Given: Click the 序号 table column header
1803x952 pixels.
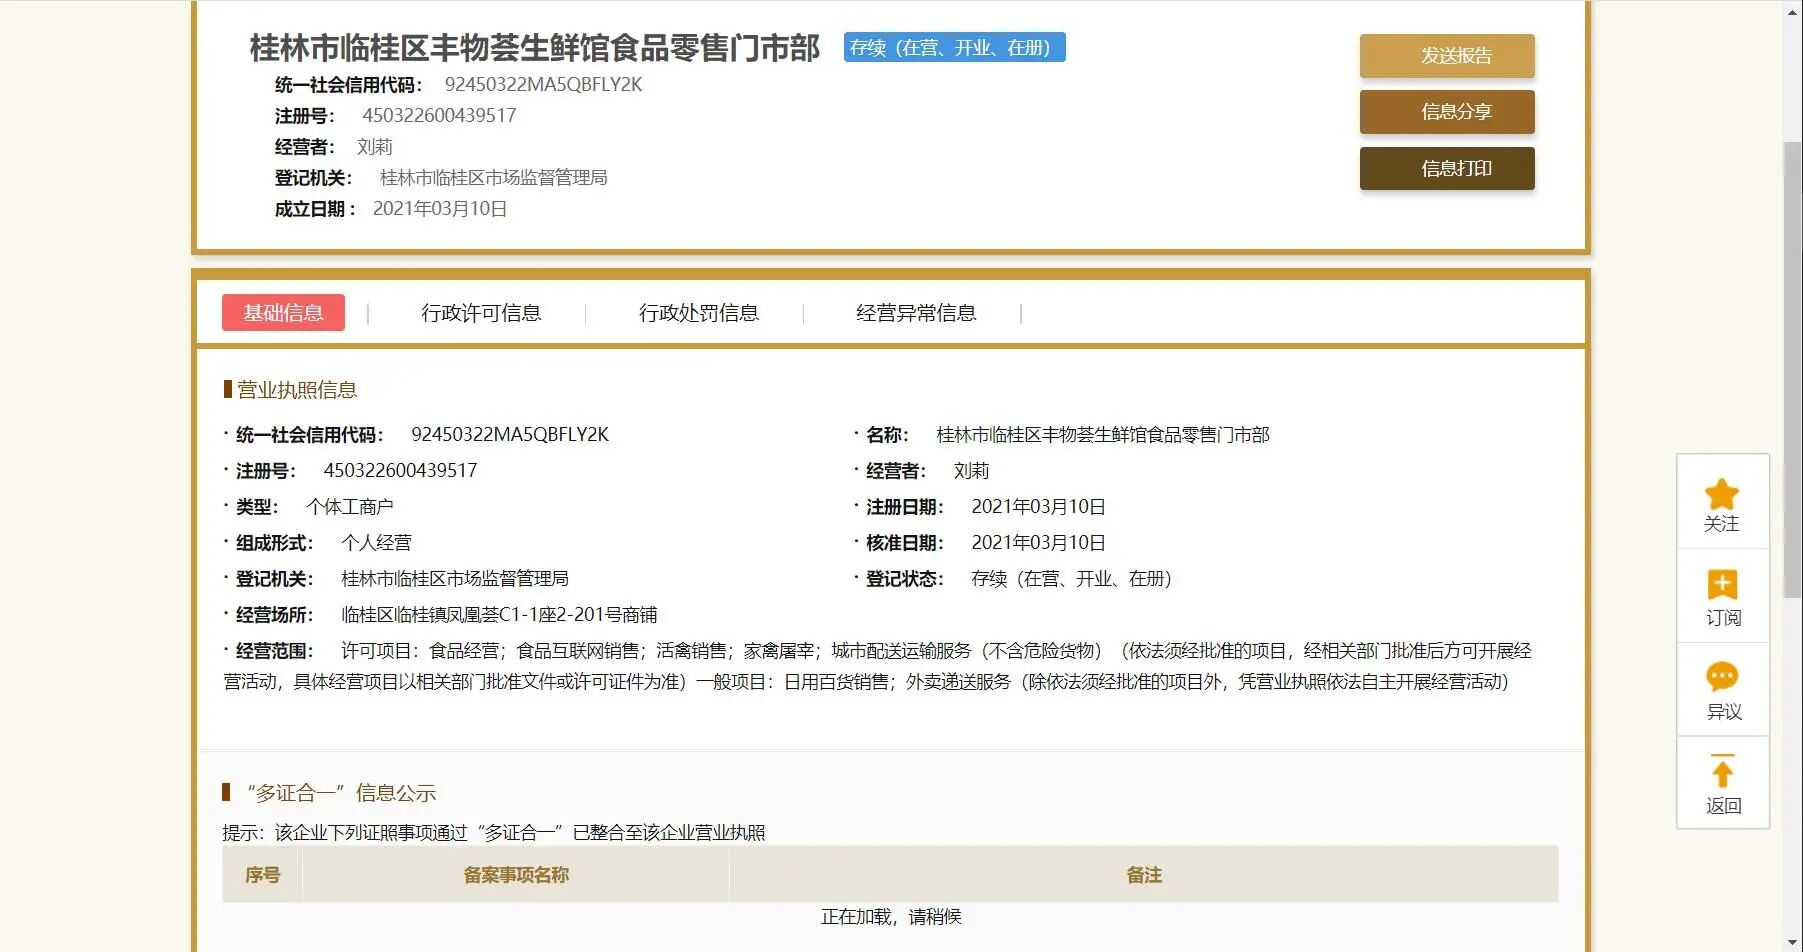Looking at the screenshot, I should [262, 875].
